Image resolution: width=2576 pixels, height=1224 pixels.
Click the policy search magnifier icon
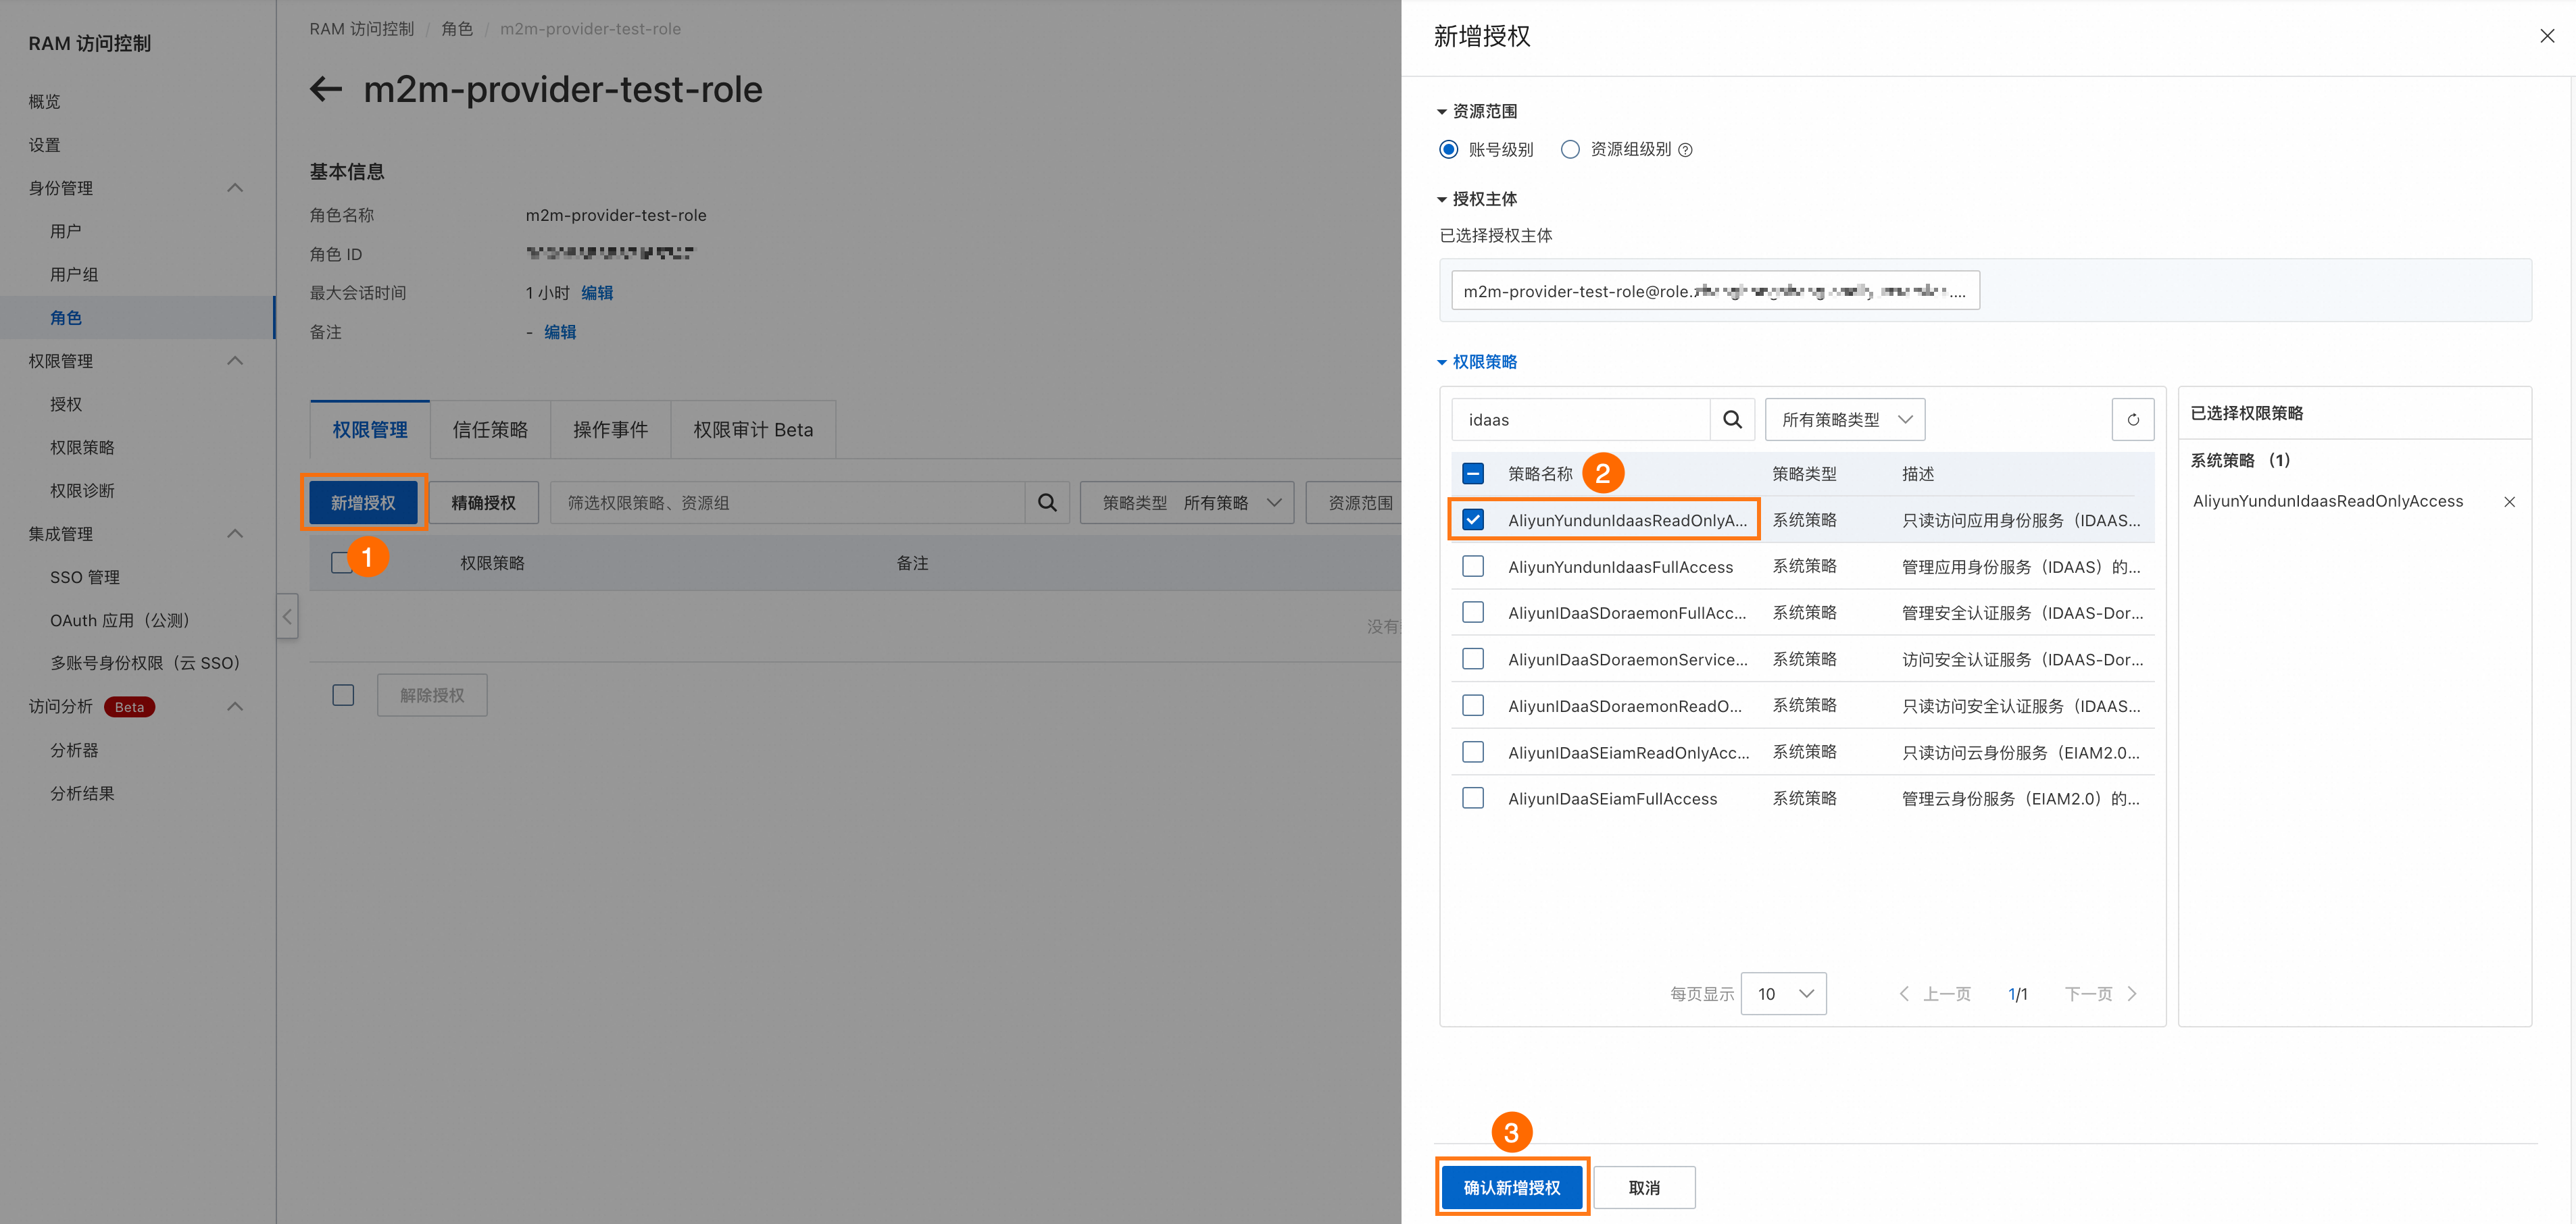click(1732, 420)
